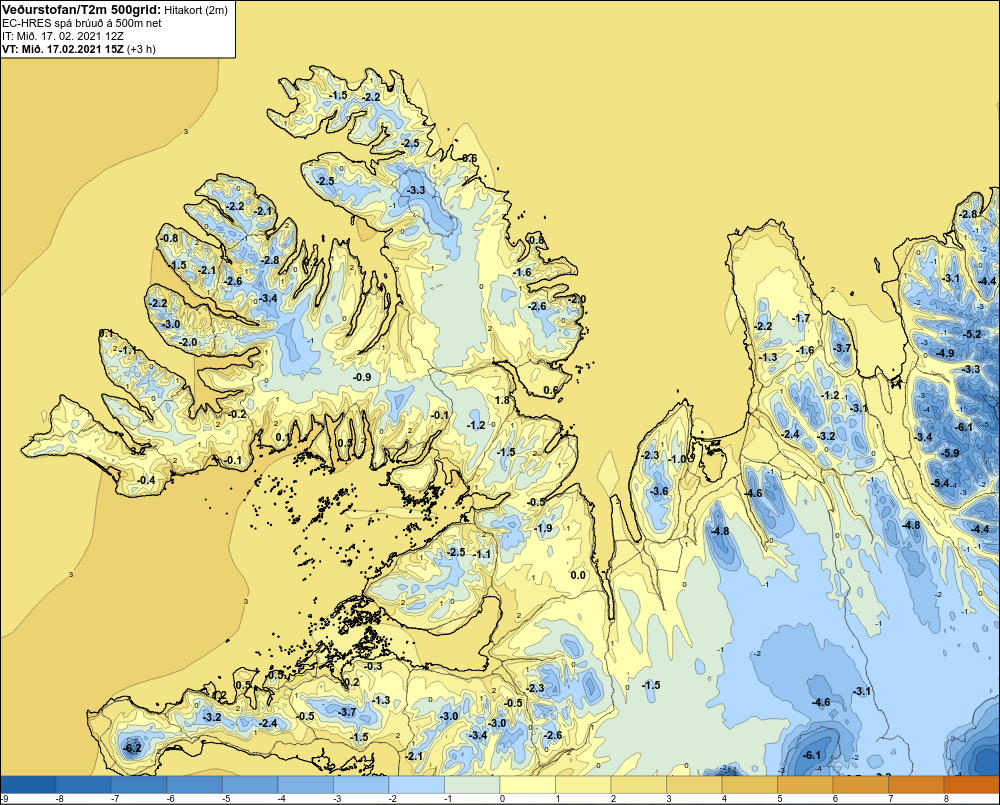The height and width of the screenshot is (805, 1000).
Task: Click the -5.2 temperature value on the map
Action: tap(973, 334)
